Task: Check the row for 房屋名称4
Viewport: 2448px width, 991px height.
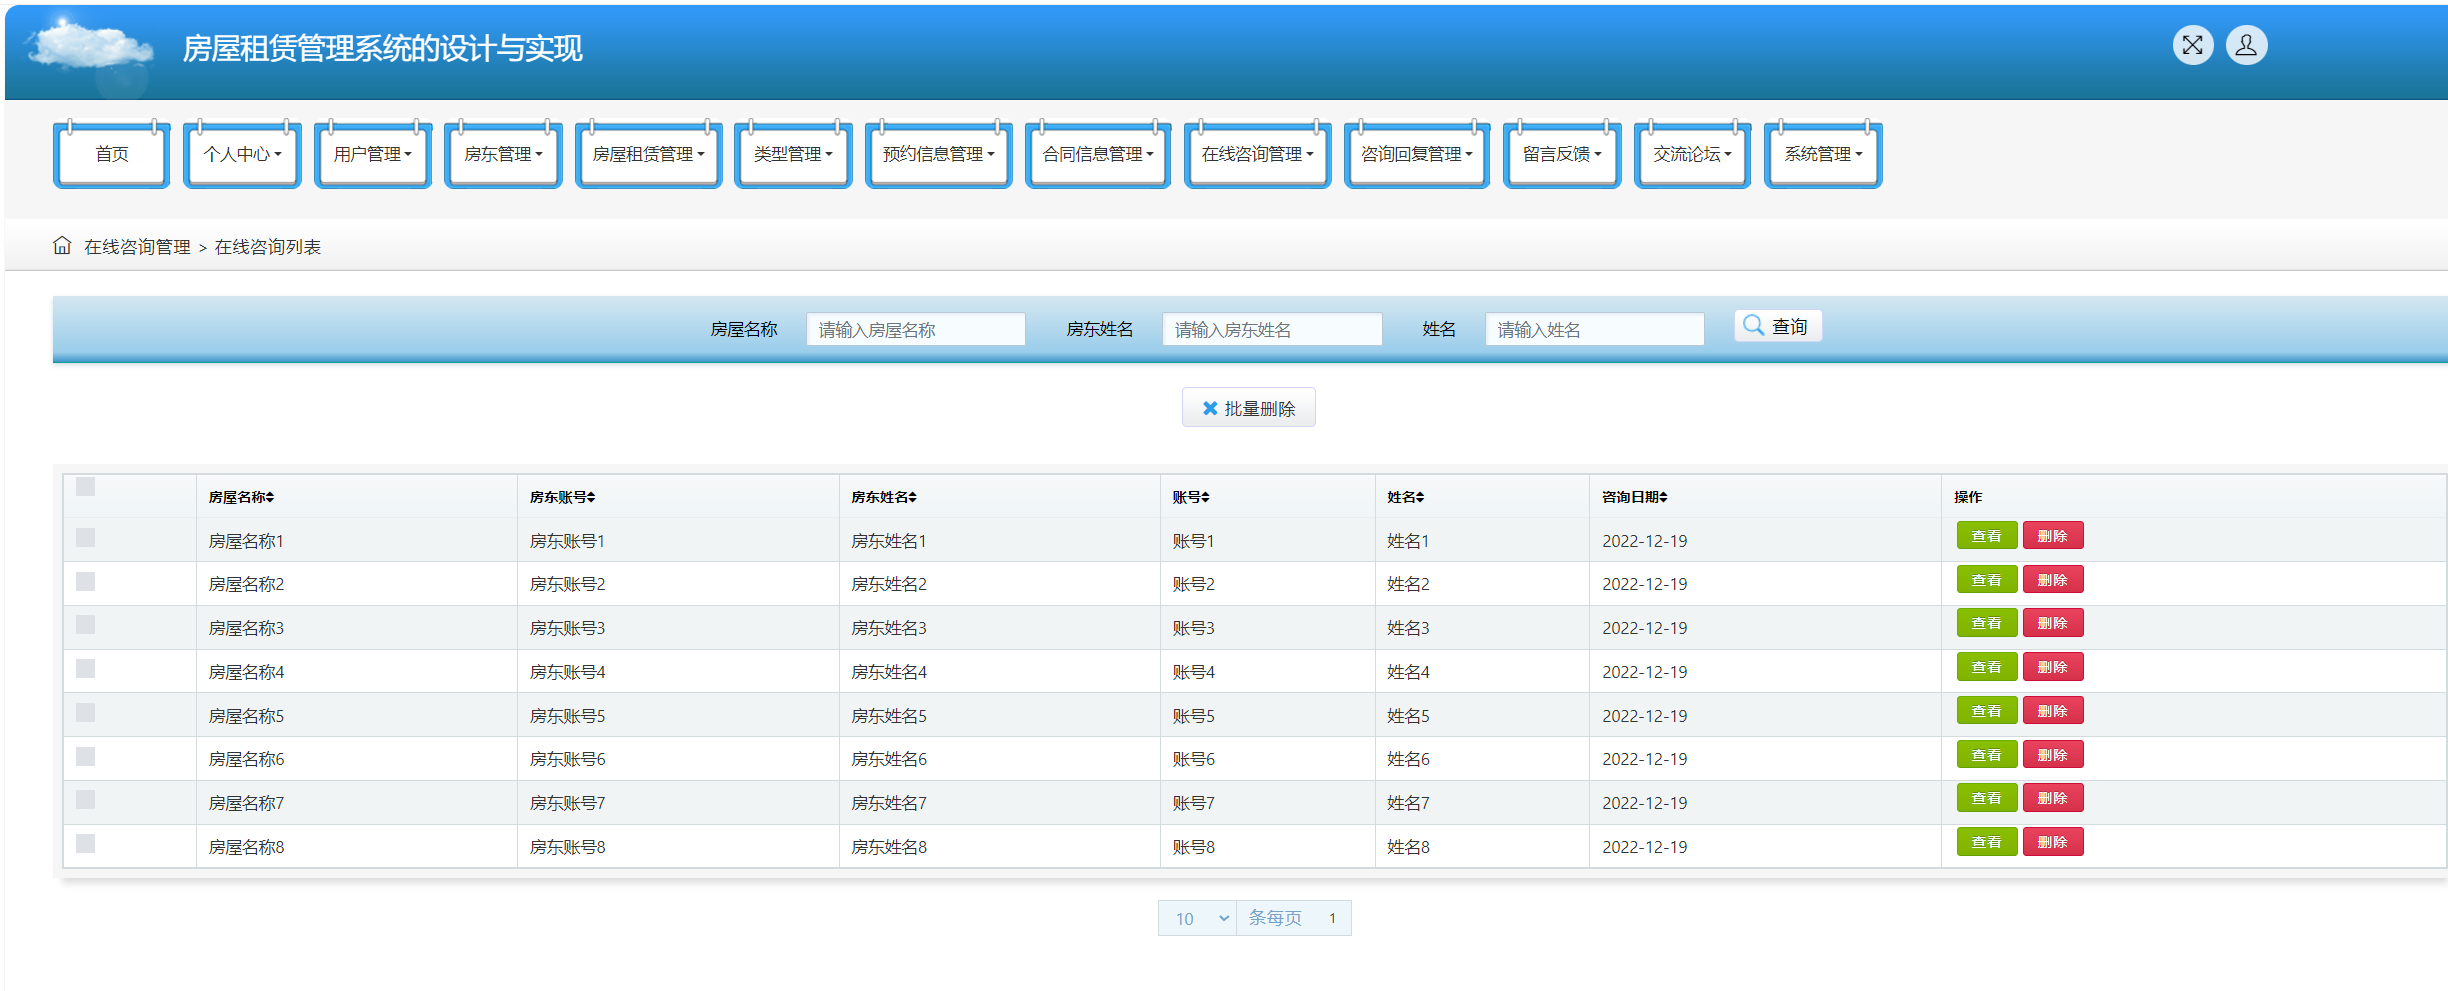Action: [x=86, y=669]
